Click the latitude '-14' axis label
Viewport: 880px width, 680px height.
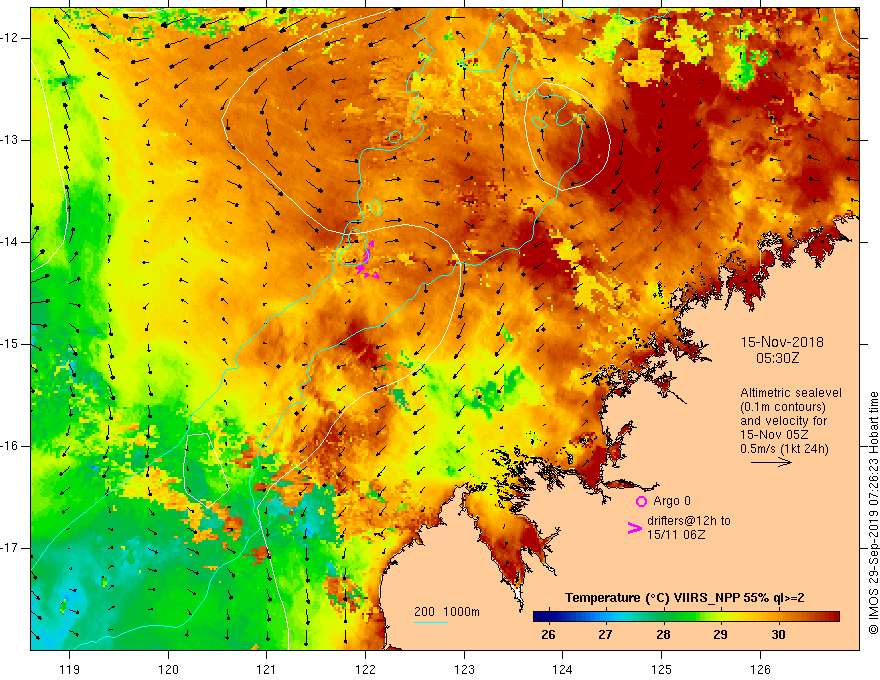point(10,242)
